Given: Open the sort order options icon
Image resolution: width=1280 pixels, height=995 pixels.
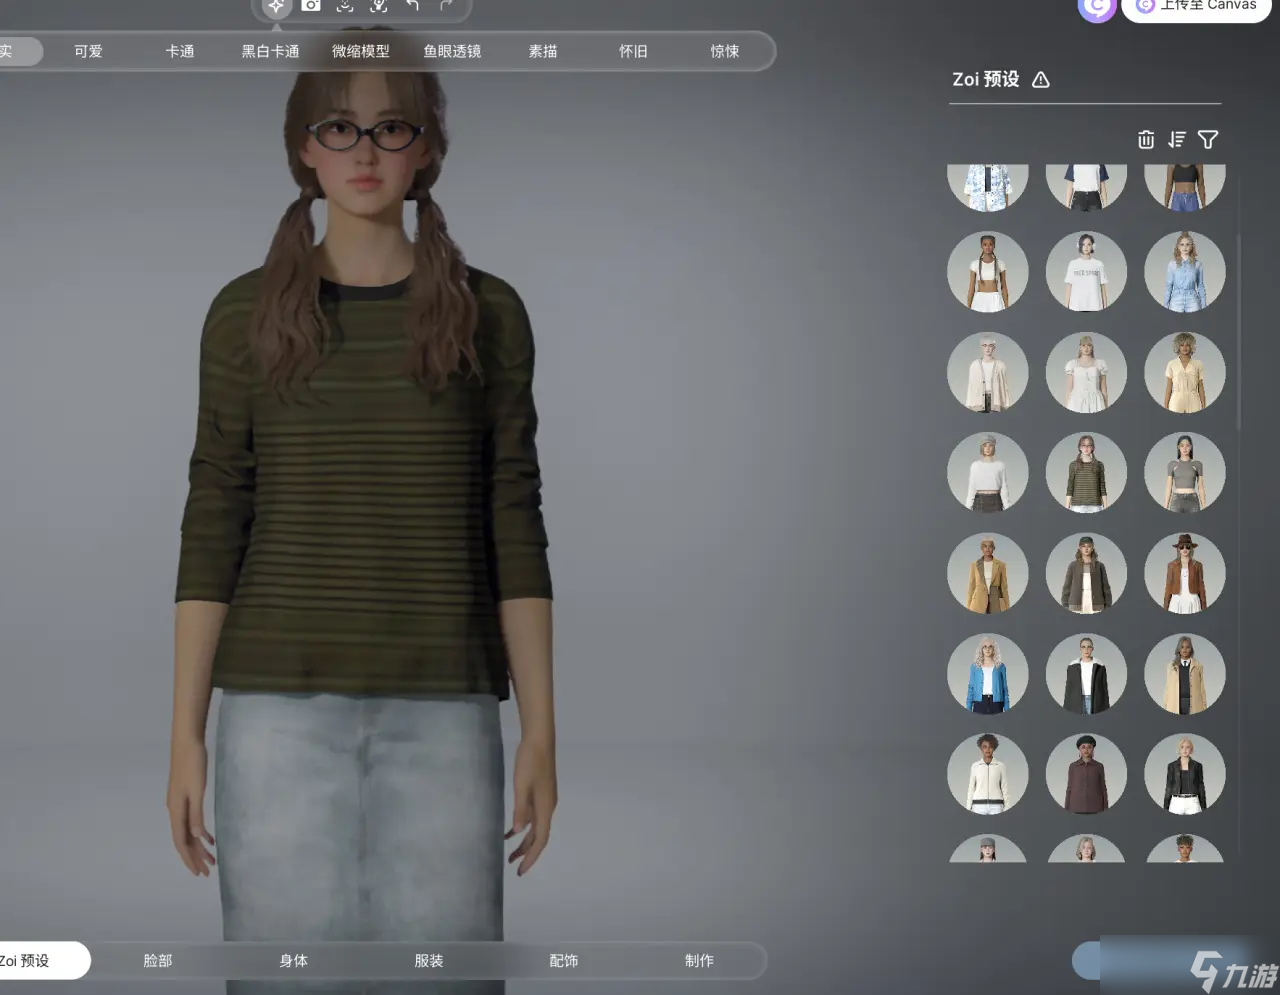Looking at the screenshot, I should [x=1177, y=140].
